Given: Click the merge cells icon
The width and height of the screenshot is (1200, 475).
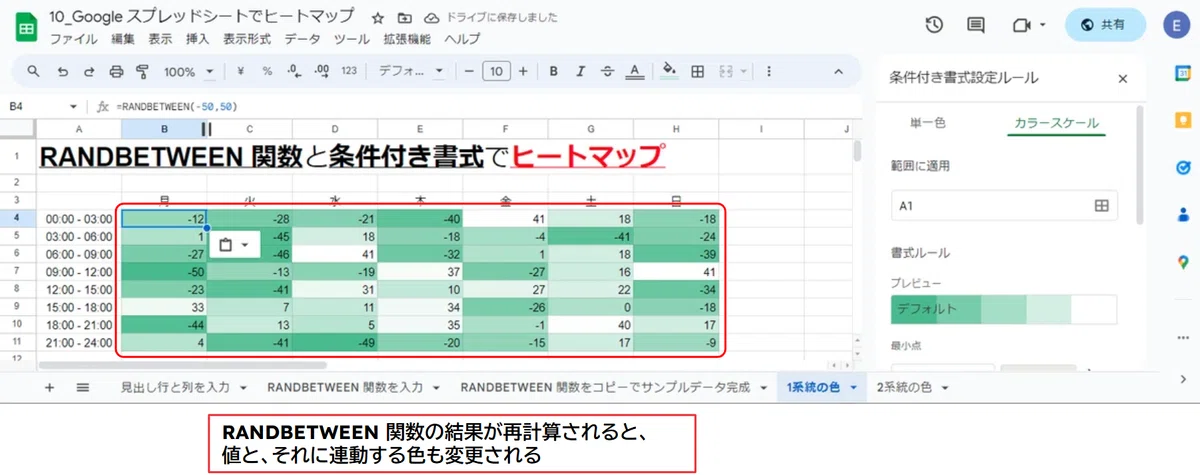Looking at the screenshot, I should point(725,72).
